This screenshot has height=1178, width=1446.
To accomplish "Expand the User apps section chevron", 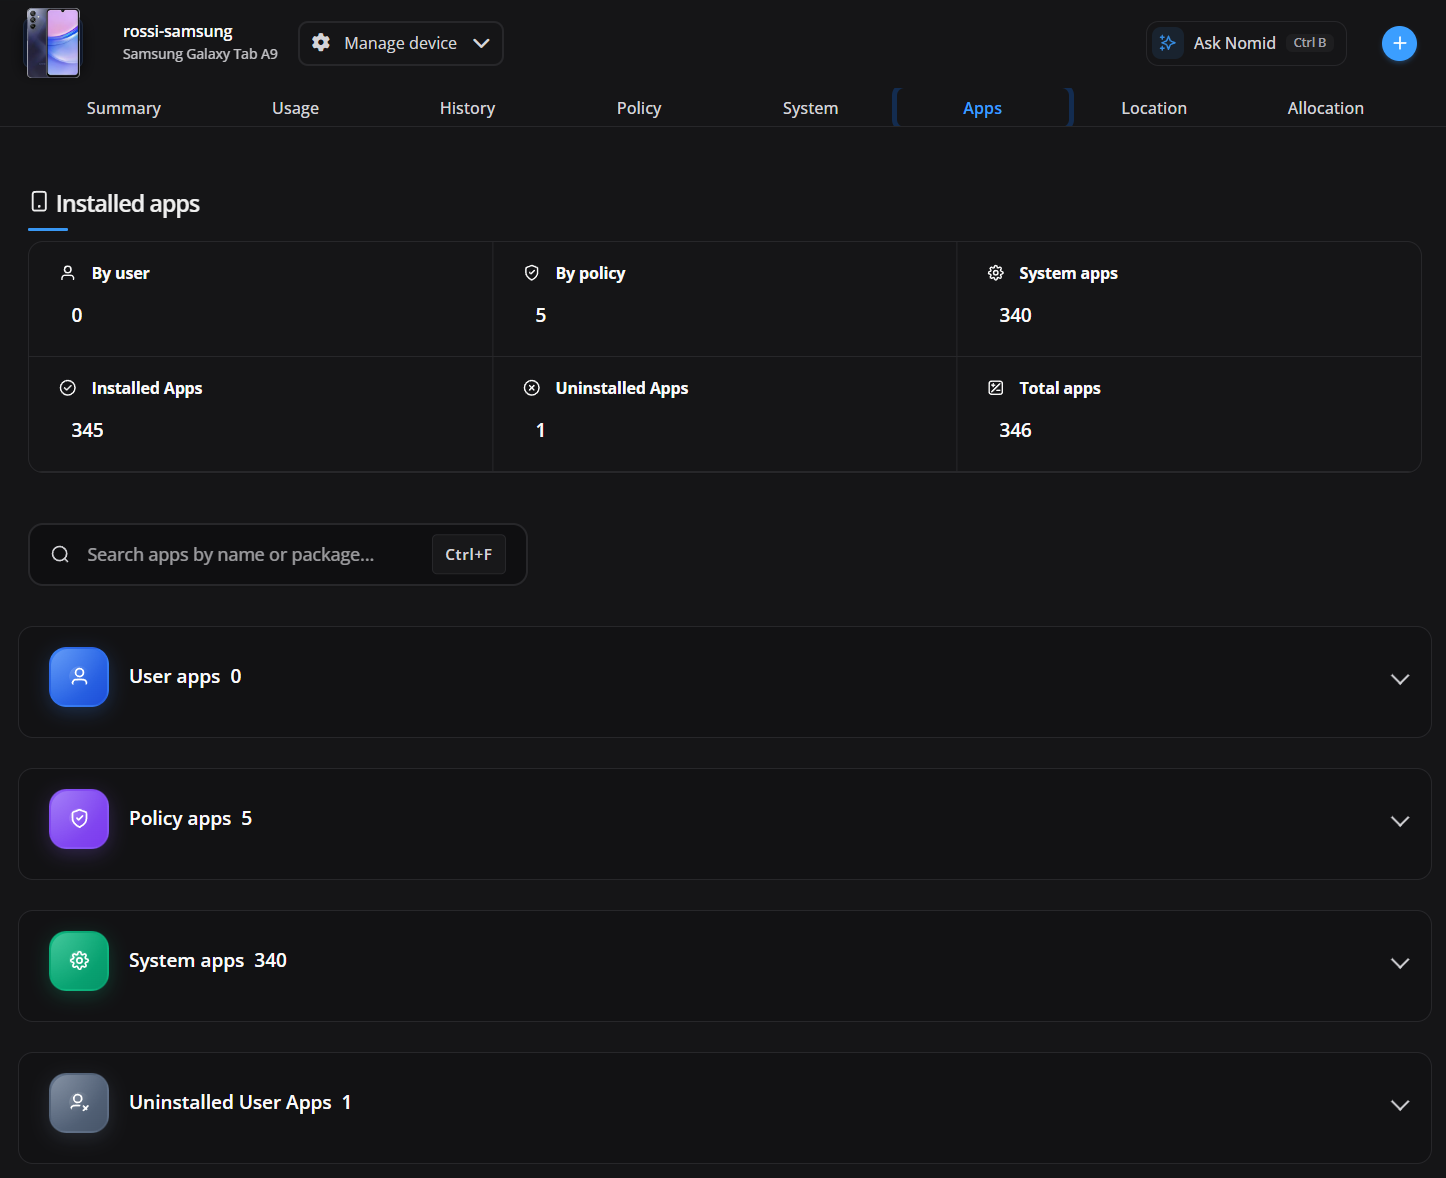I will [x=1400, y=679].
